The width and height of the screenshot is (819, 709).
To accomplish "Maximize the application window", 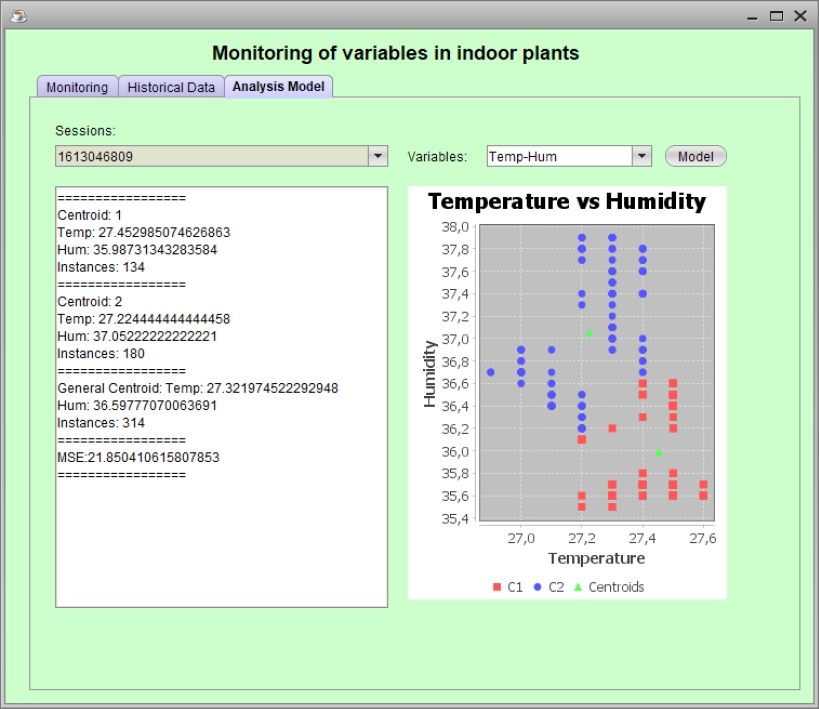I will tap(777, 15).
